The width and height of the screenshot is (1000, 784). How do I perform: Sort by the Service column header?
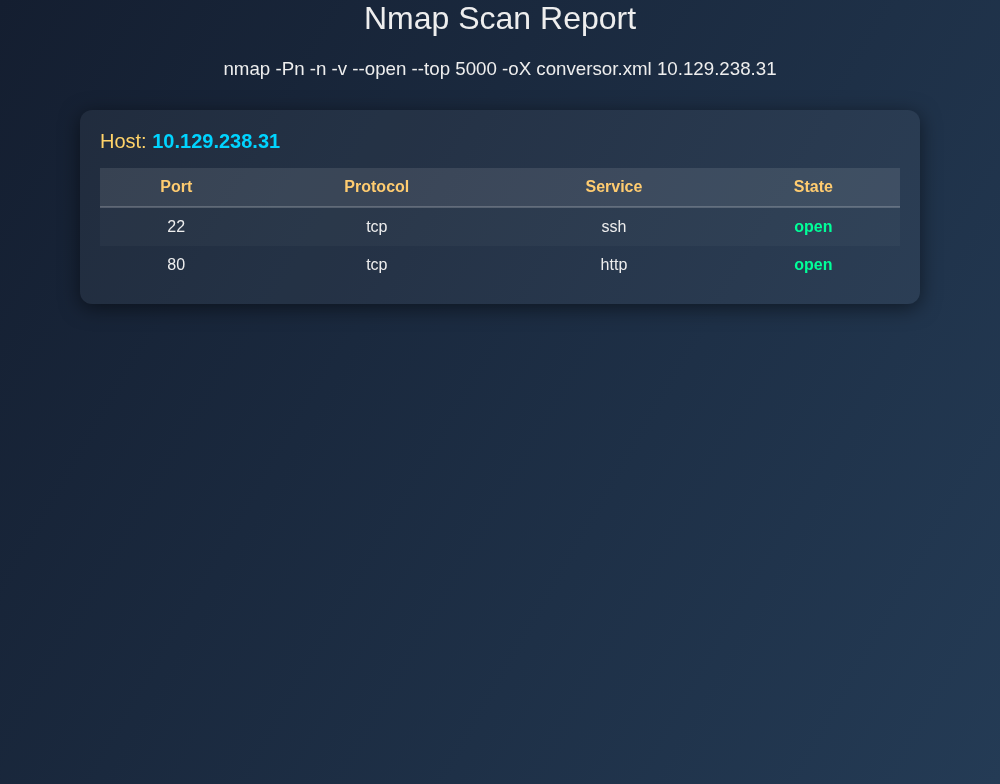pos(613,187)
